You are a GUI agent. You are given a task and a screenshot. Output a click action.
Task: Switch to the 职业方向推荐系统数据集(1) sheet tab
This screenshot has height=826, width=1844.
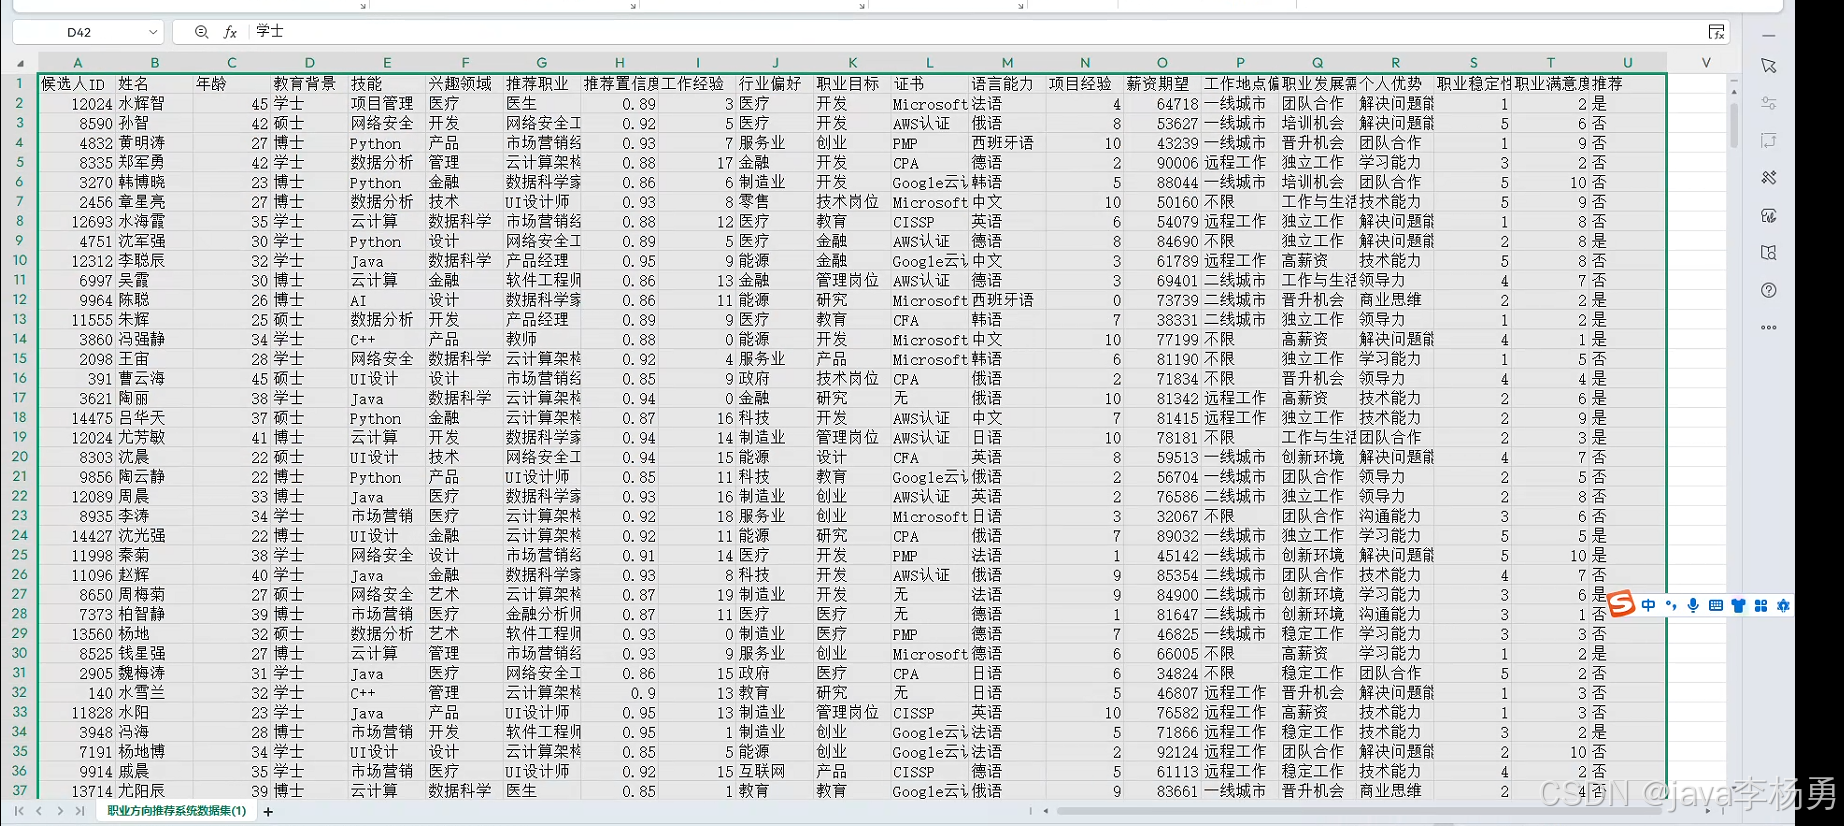coord(176,811)
